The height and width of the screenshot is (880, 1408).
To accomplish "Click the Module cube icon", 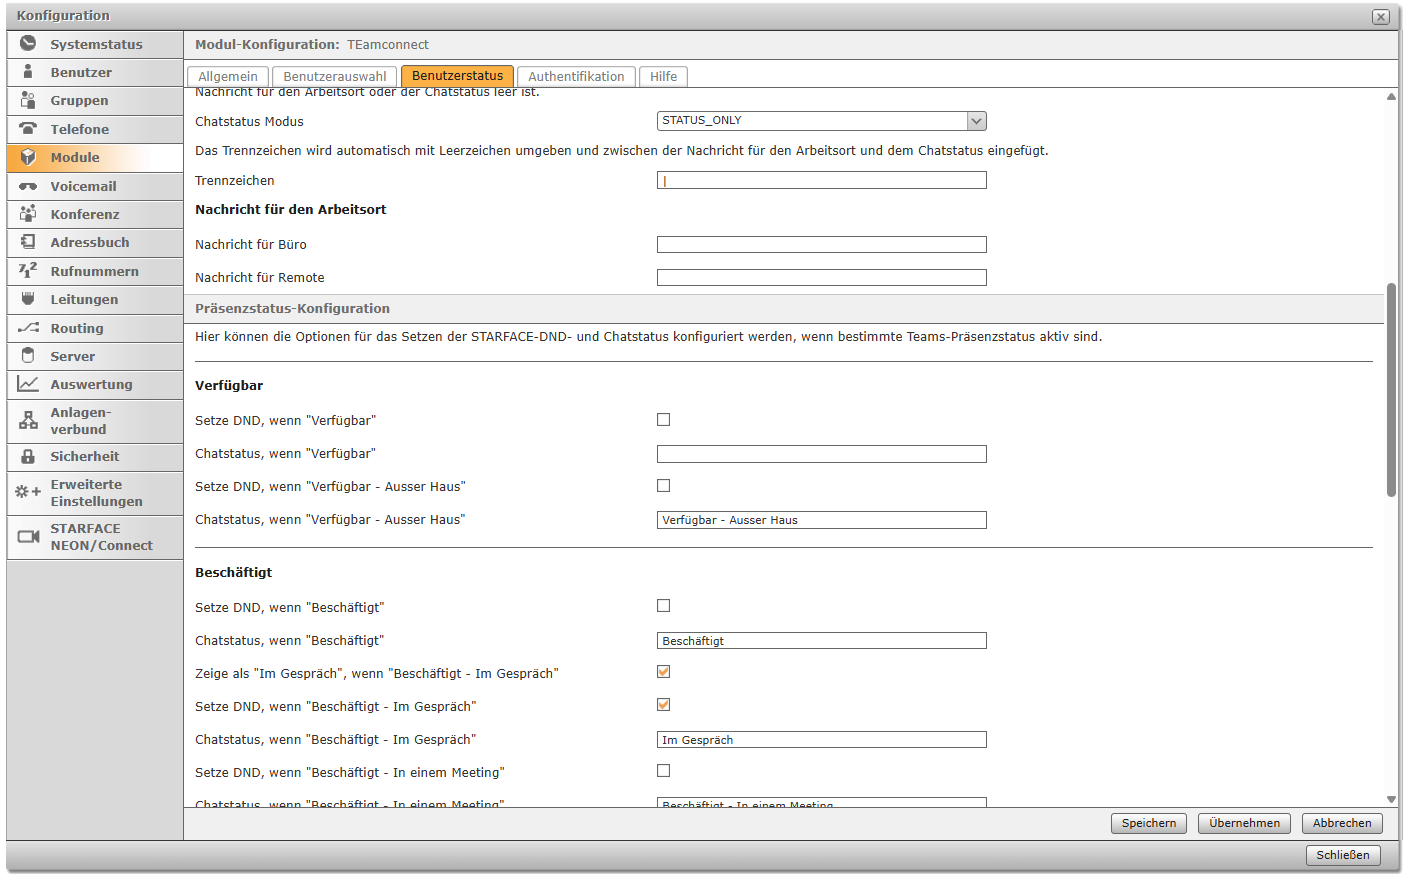I will tap(28, 157).
